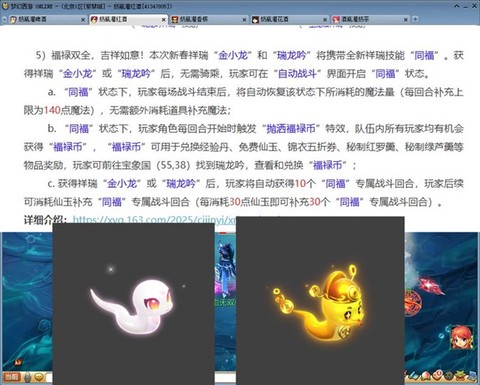Screen dimensions: 480x385
Task: Click purple text 自动战斗 in the notice
Action: (297, 73)
